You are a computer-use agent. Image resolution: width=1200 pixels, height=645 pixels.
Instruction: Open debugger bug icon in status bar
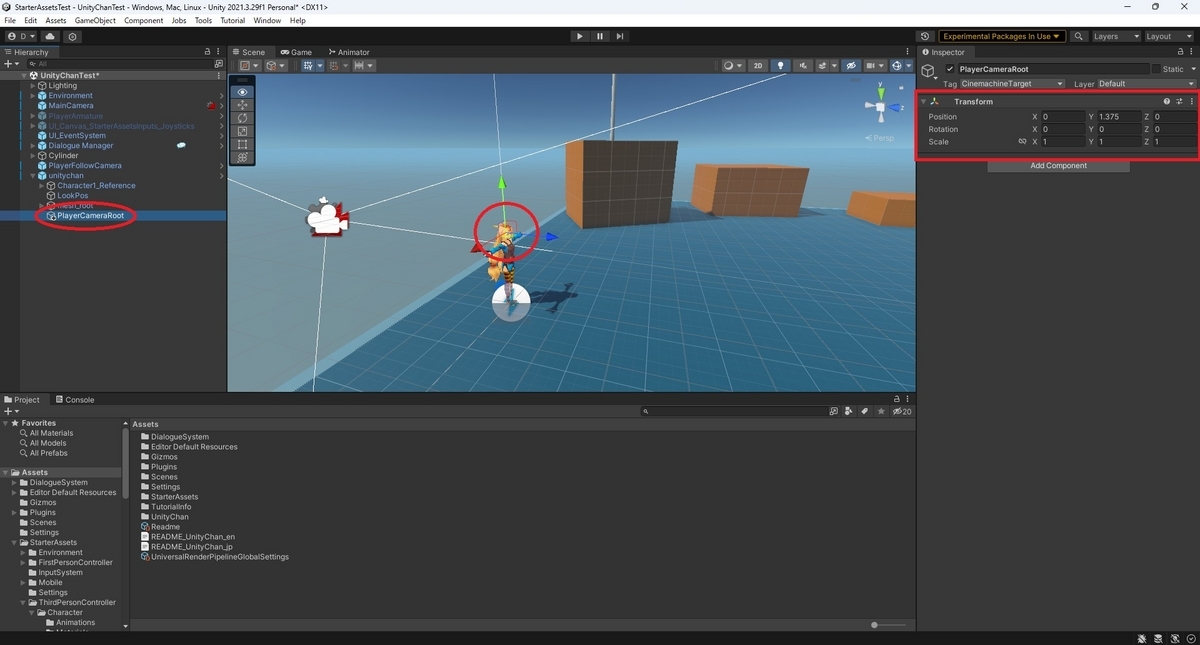[1142, 638]
